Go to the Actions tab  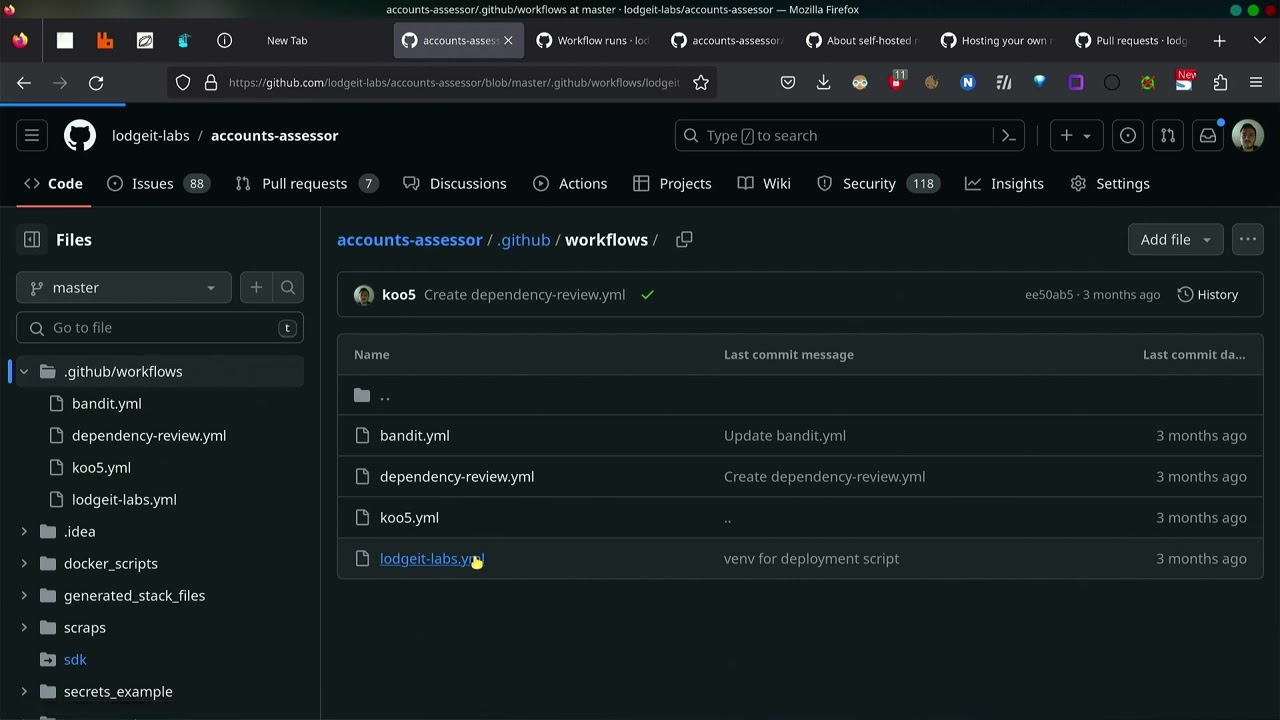point(570,183)
